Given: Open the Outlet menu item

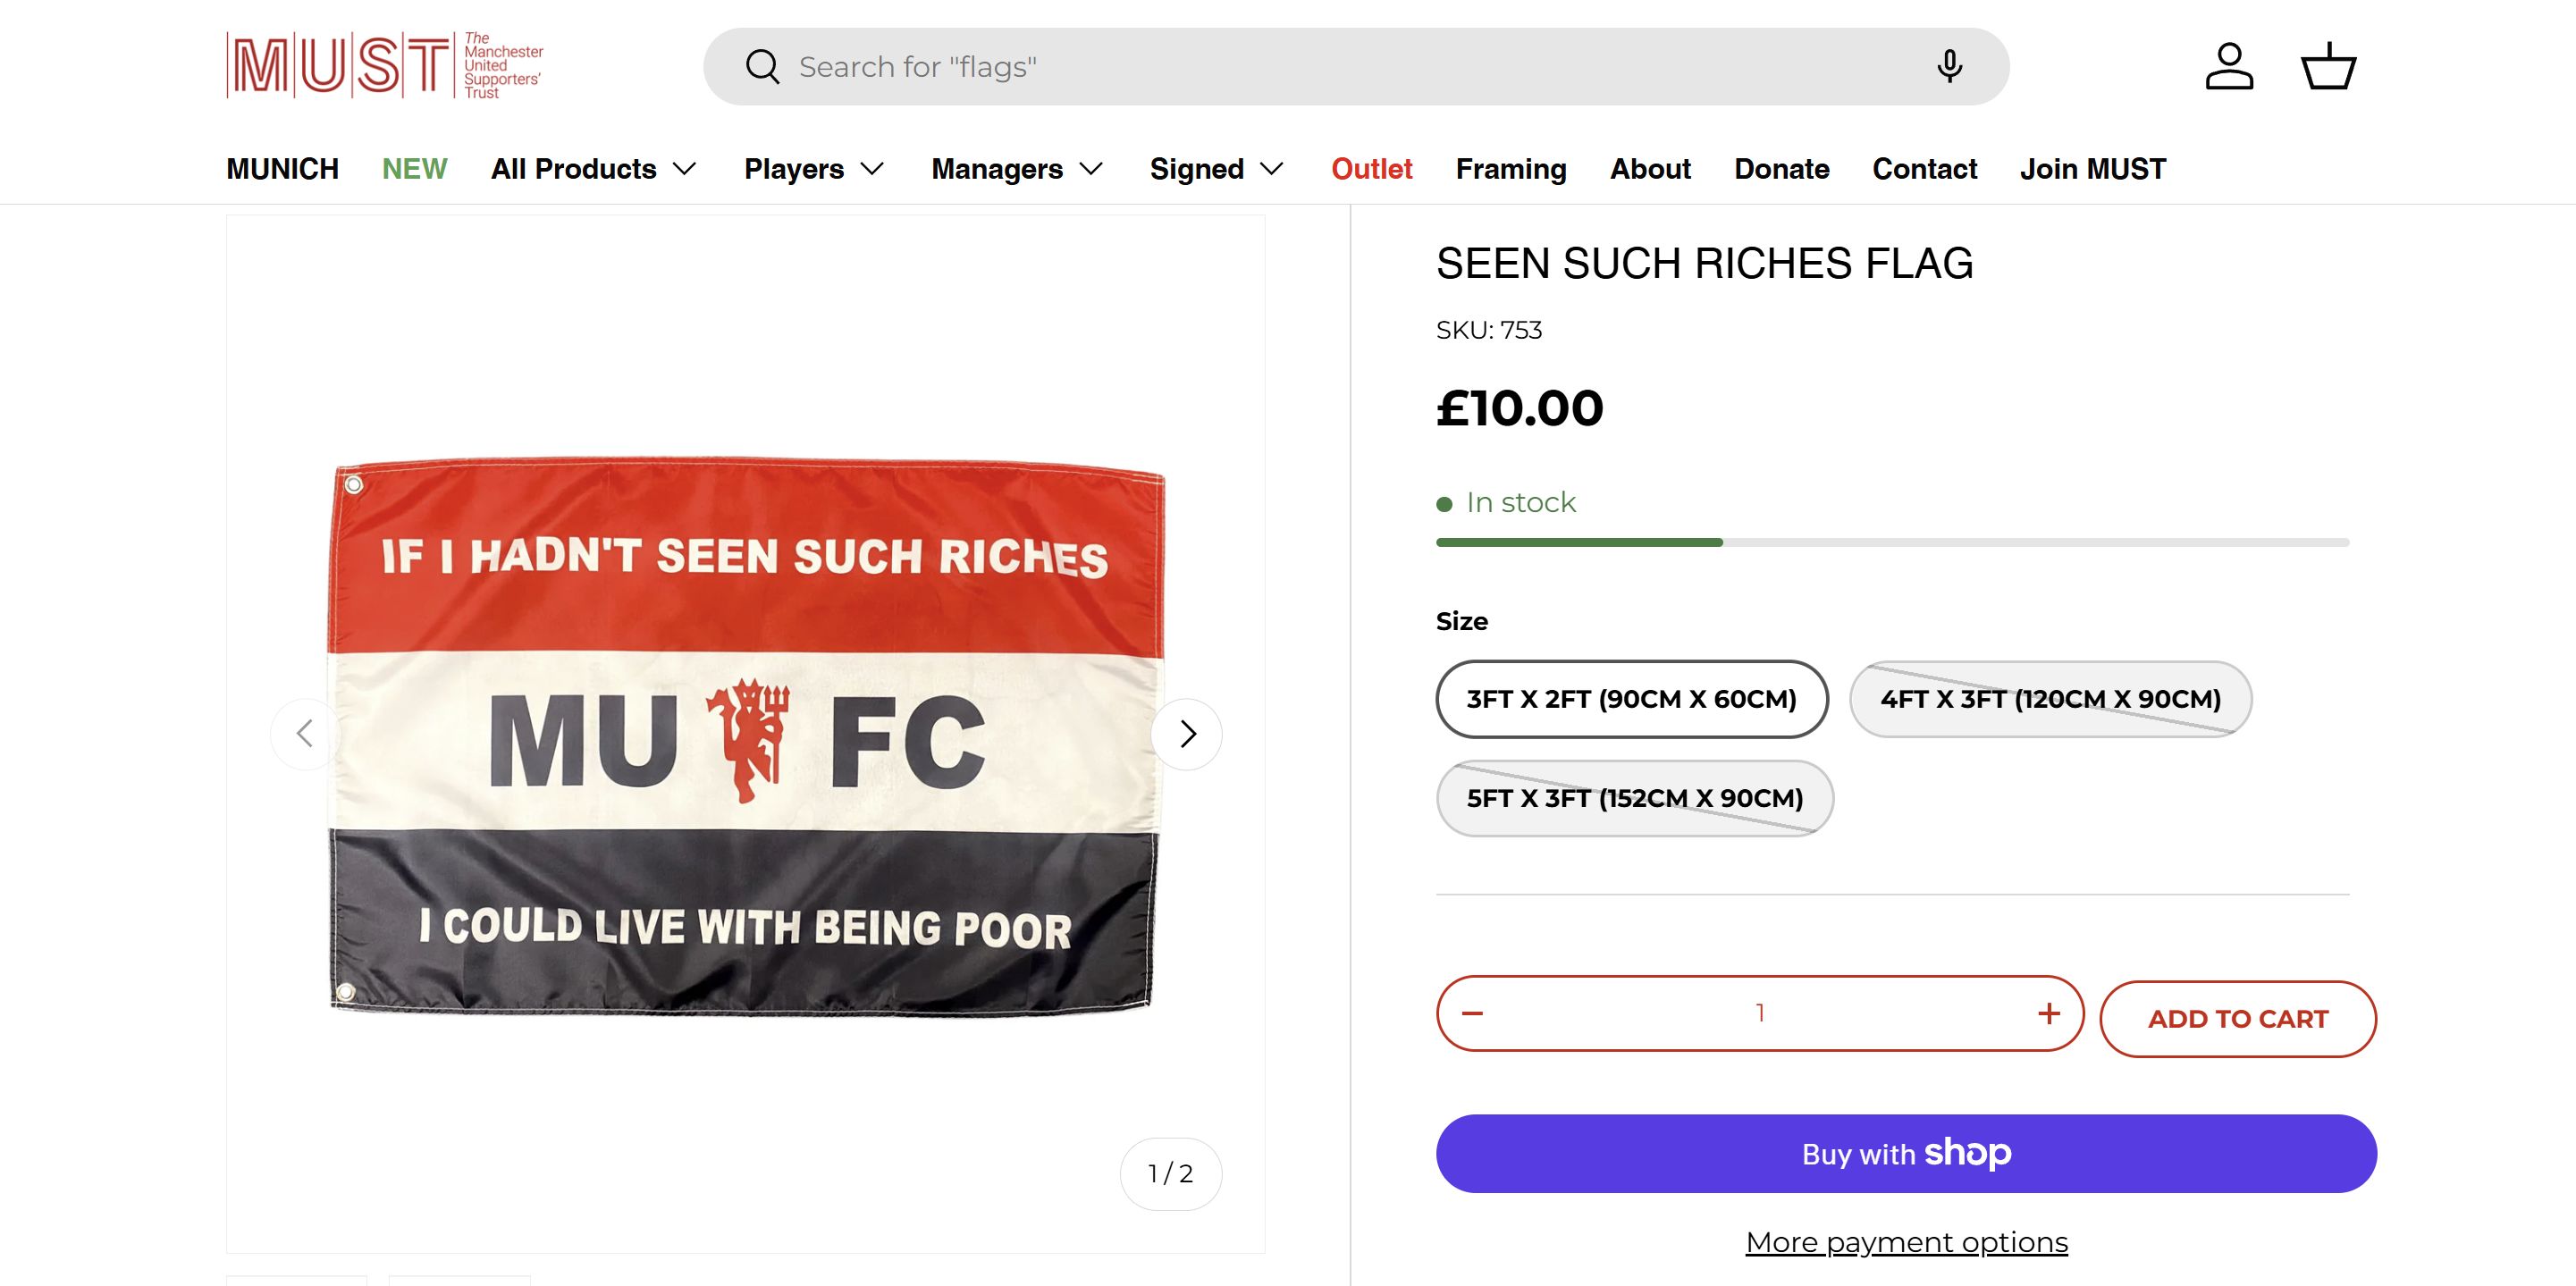Looking at the screenshot, I should click(1371, 169).
